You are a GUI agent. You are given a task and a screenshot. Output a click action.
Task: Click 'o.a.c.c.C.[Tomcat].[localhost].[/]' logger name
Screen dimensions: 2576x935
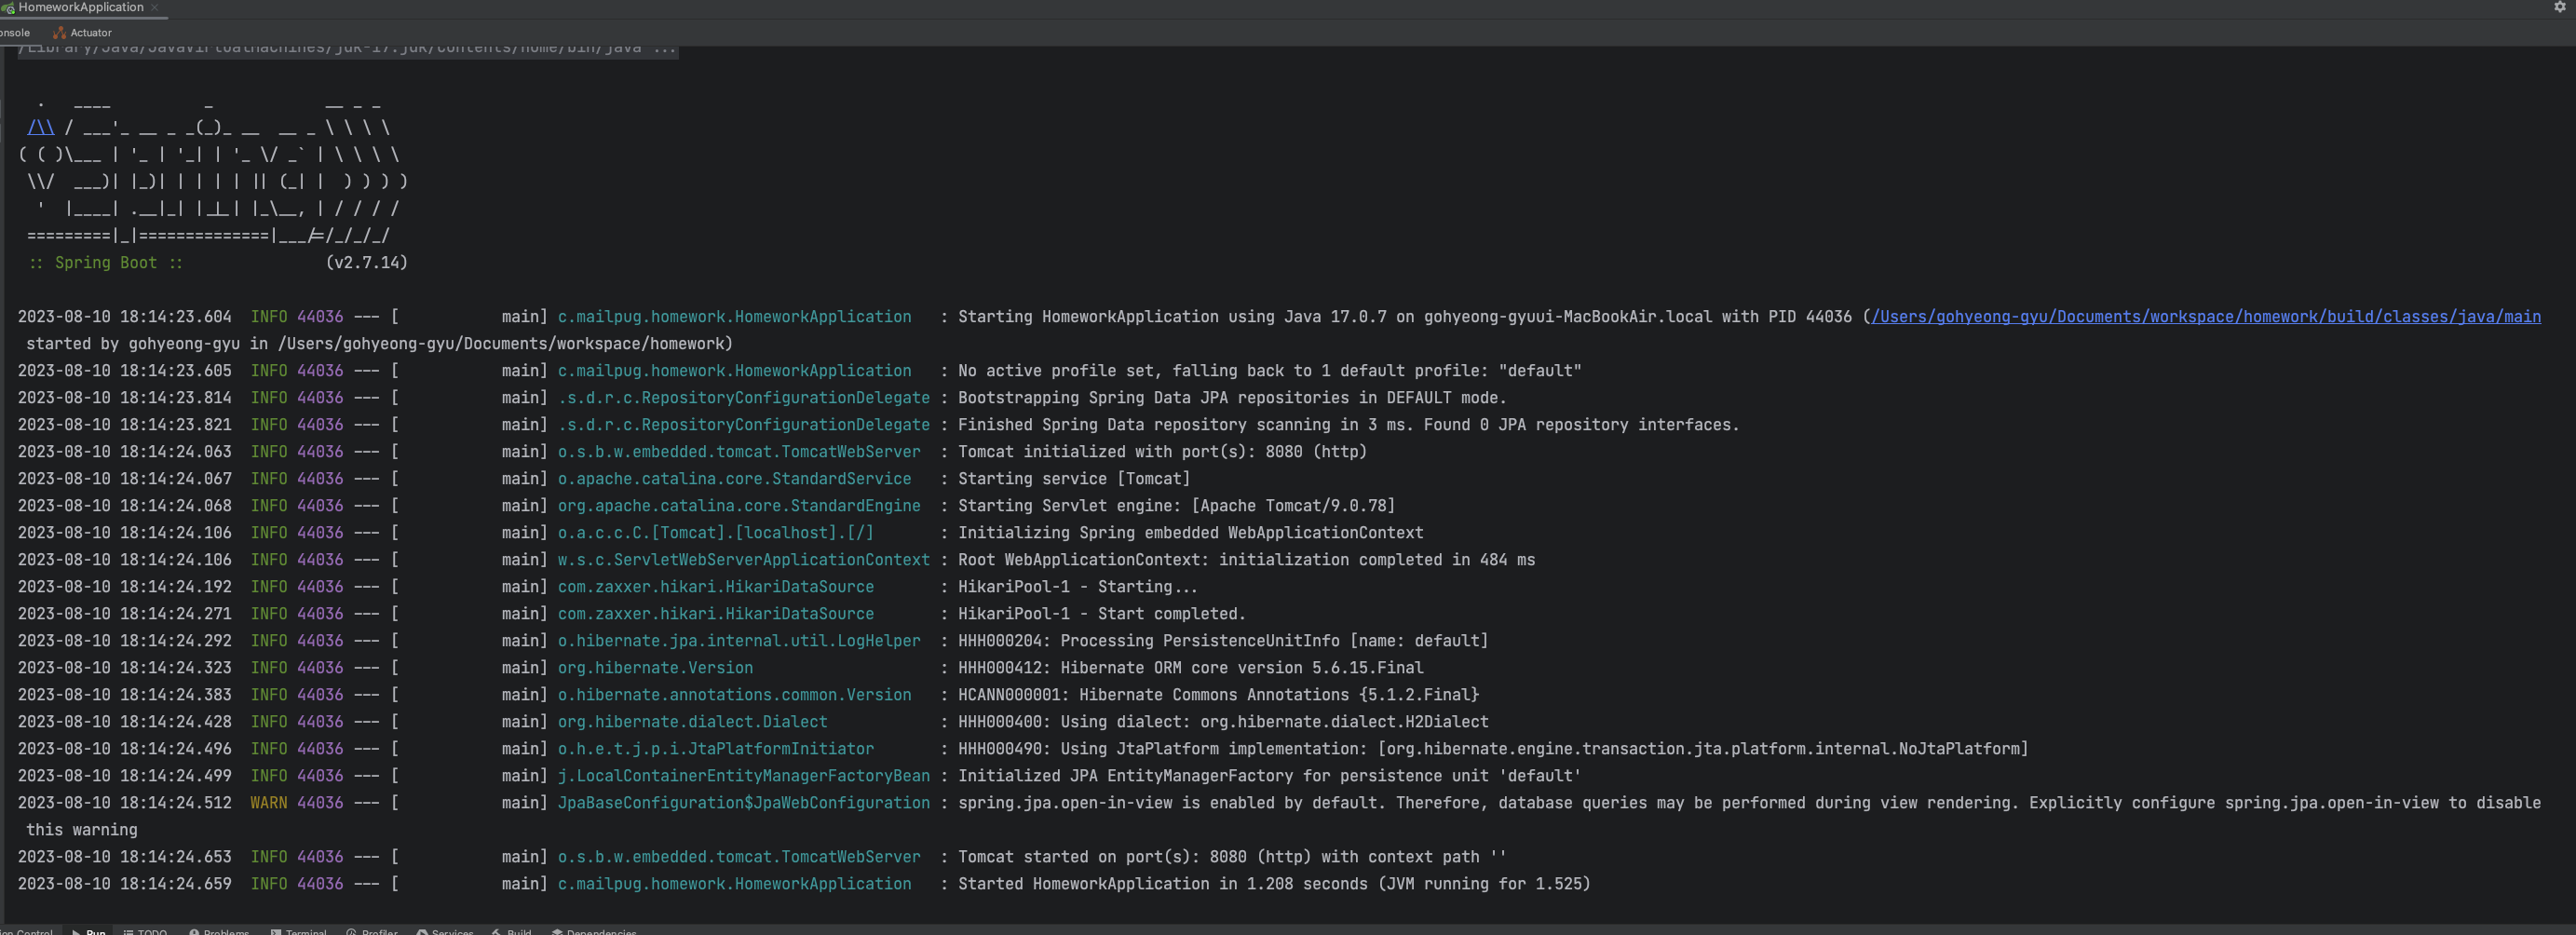[715, 533]
